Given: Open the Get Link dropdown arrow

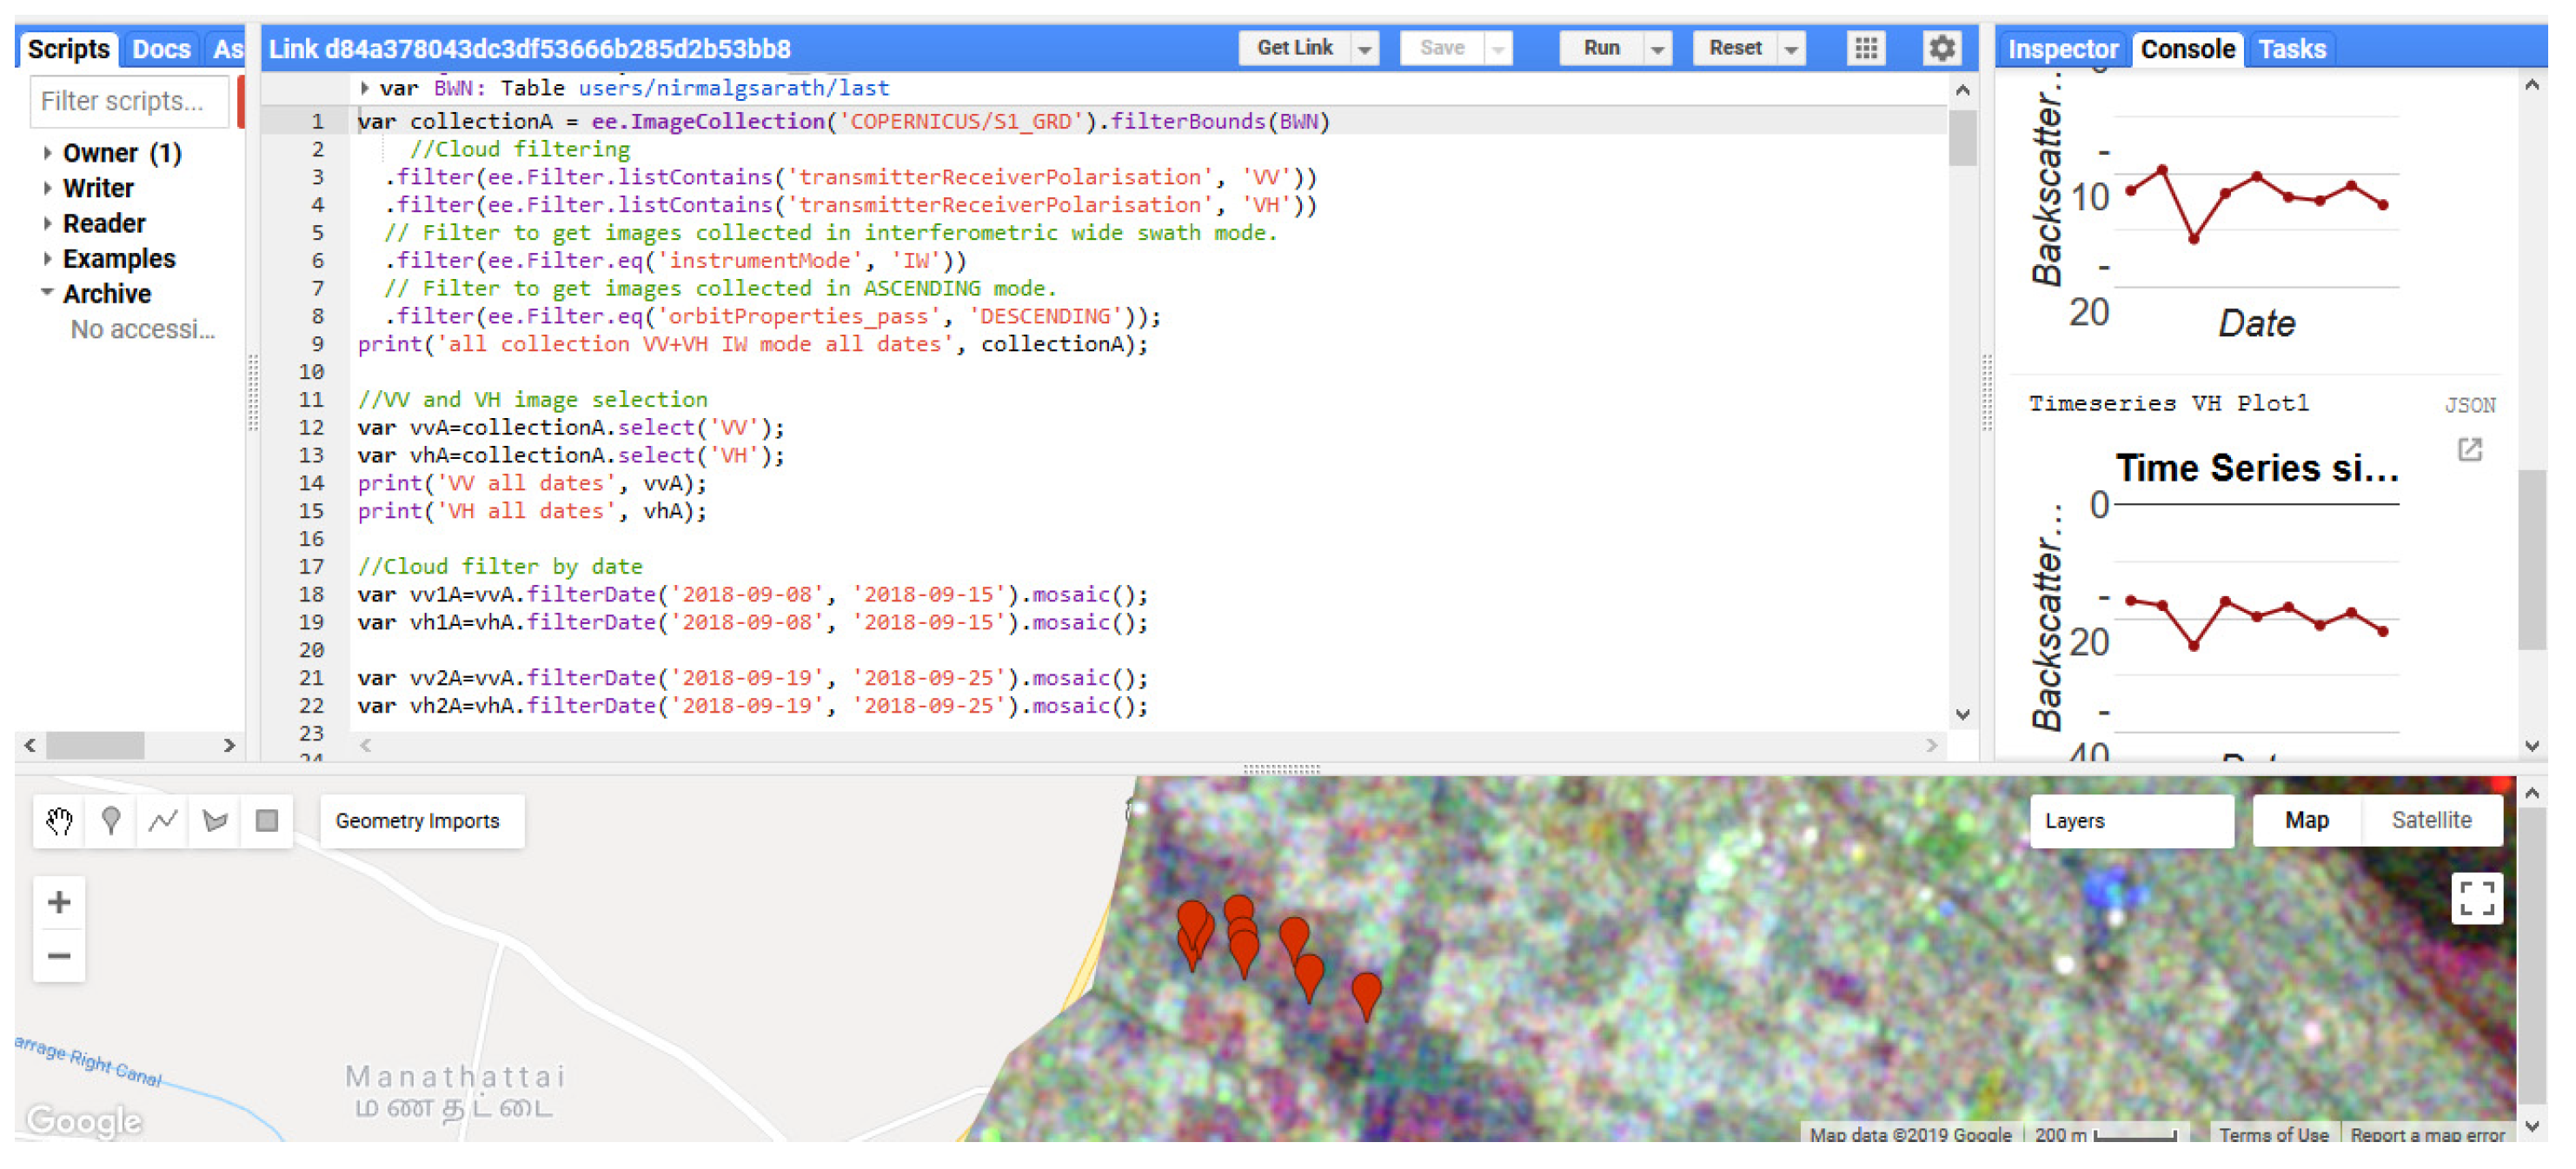Looking at the screenshot, I should coord(1364,48).
